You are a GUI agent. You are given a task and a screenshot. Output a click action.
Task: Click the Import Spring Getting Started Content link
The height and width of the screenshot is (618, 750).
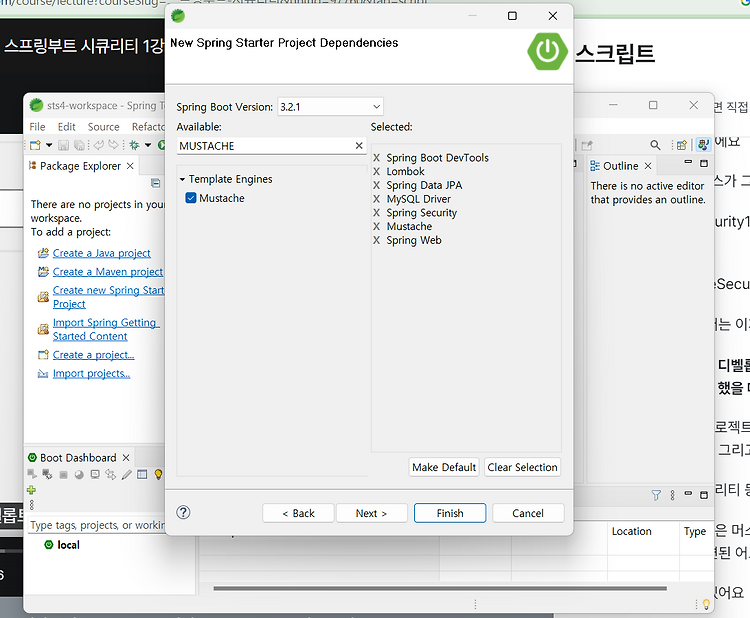click(x=106, y=330)
